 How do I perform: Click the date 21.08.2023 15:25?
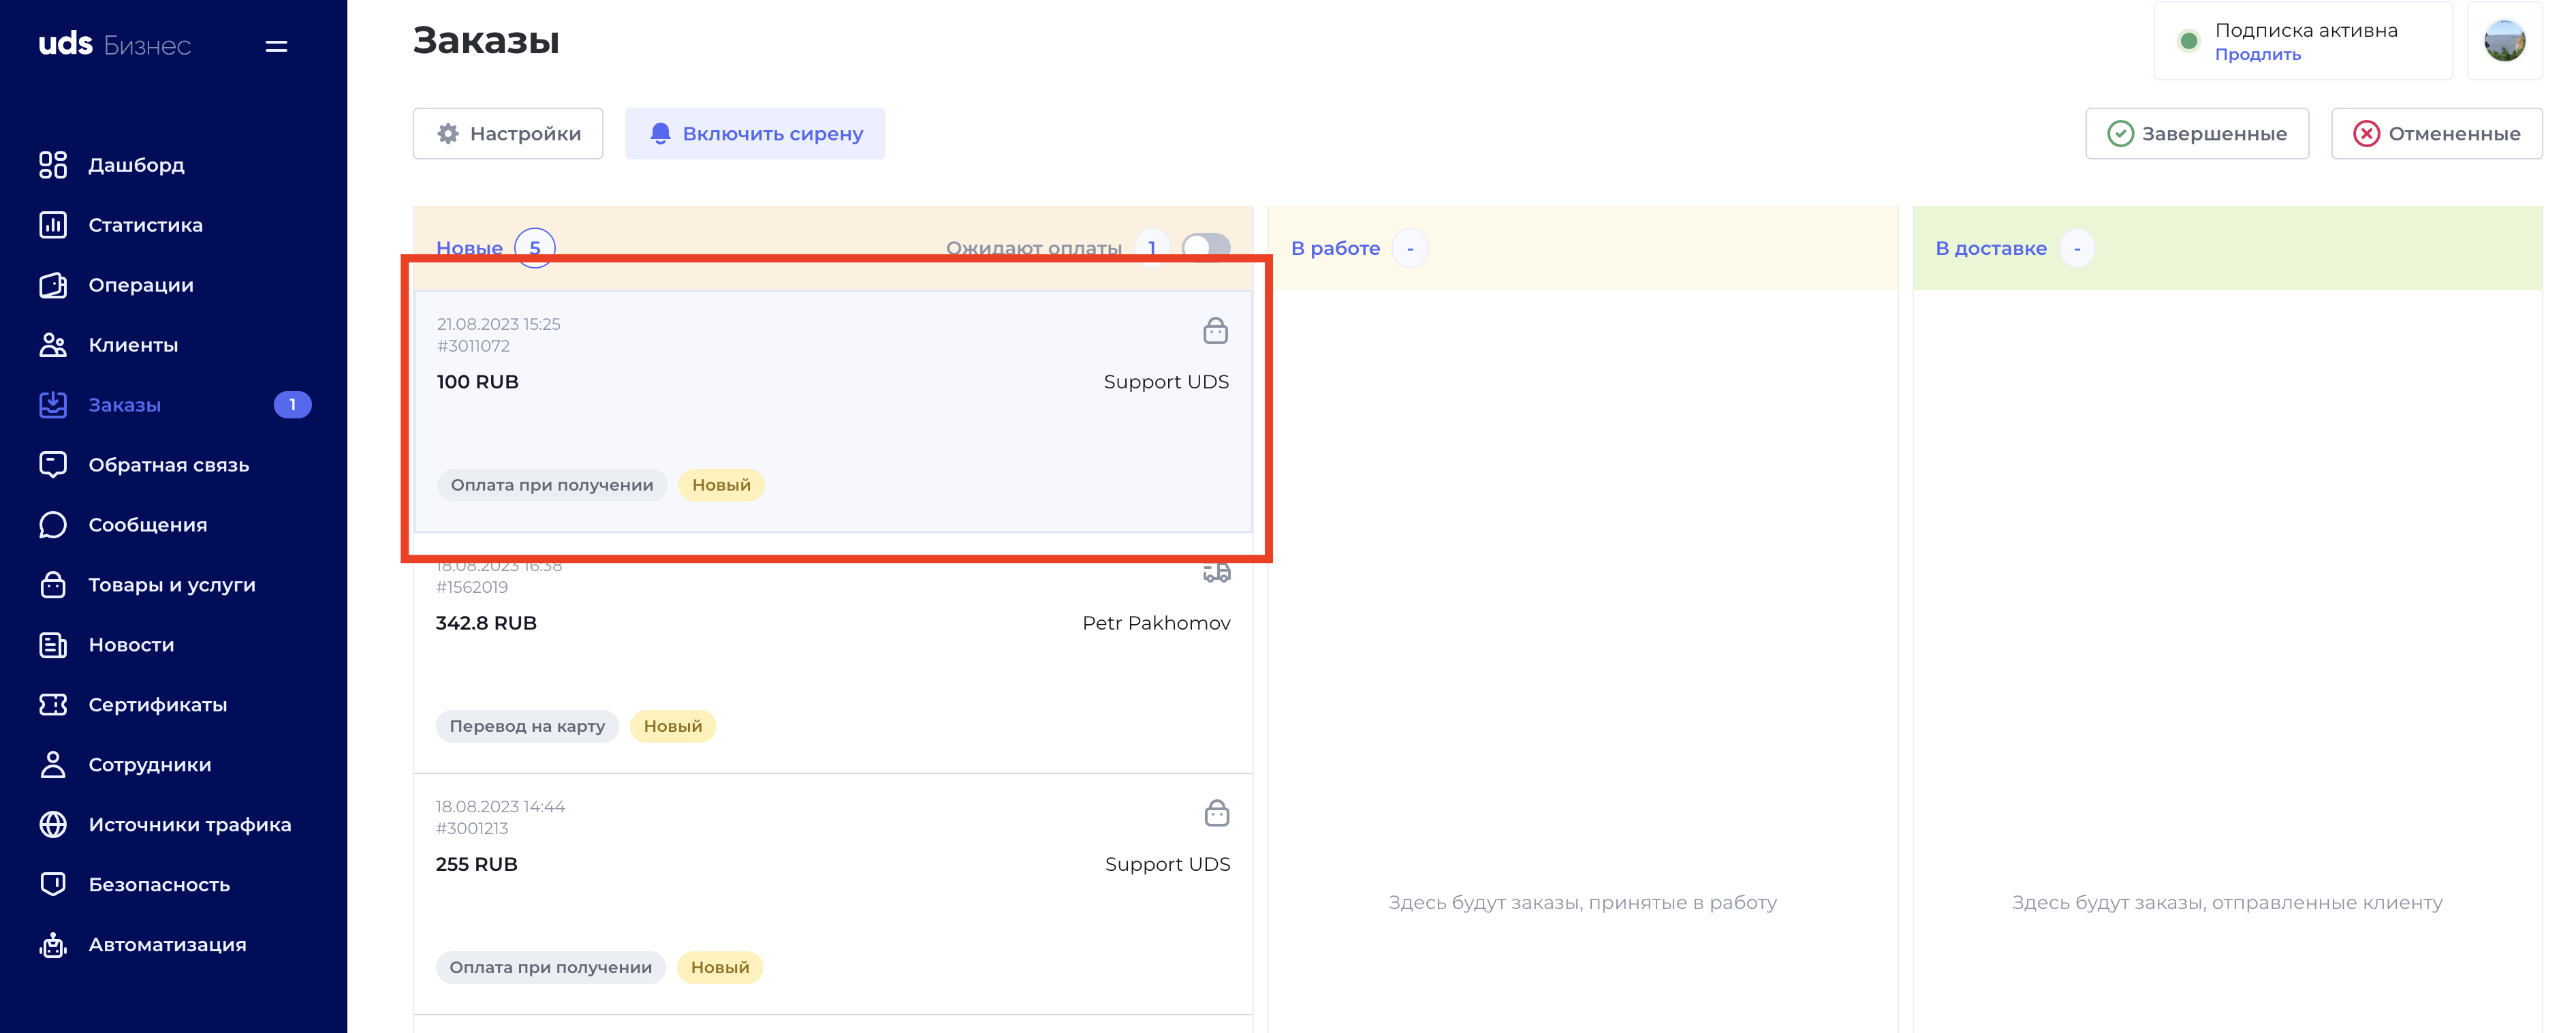point(498,324)
